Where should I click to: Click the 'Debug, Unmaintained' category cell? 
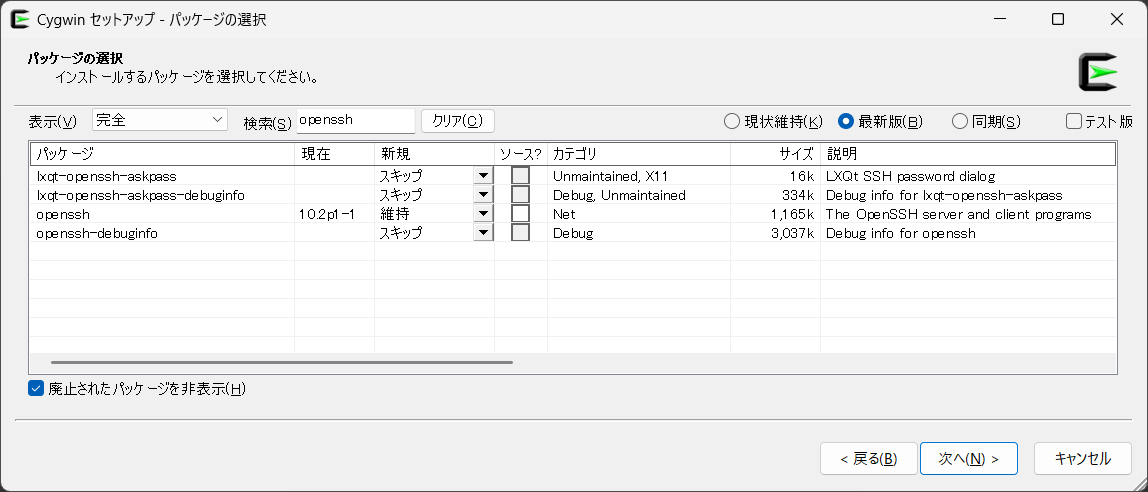pos(619,195)
